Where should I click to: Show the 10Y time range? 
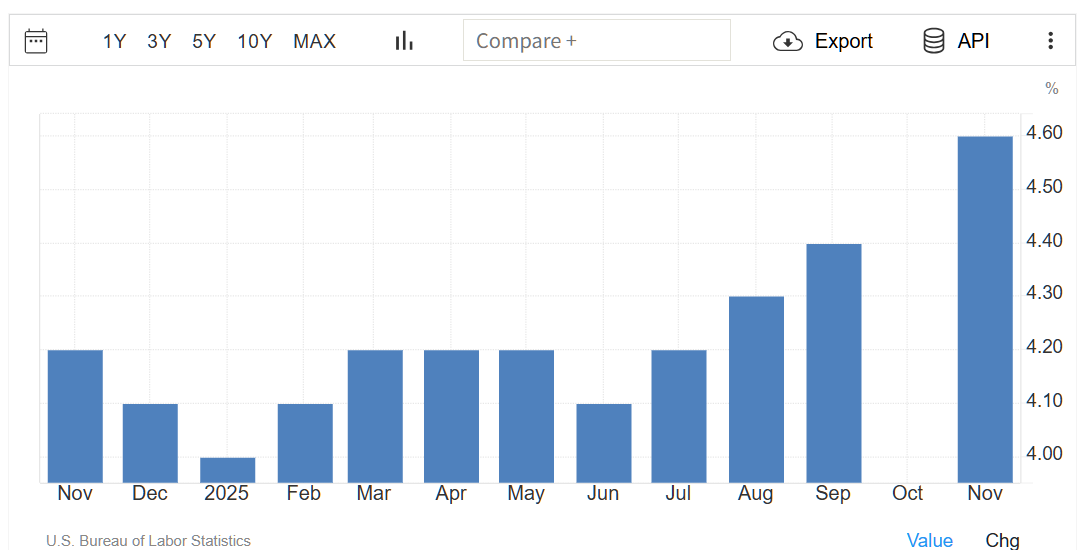coord(254,41)
